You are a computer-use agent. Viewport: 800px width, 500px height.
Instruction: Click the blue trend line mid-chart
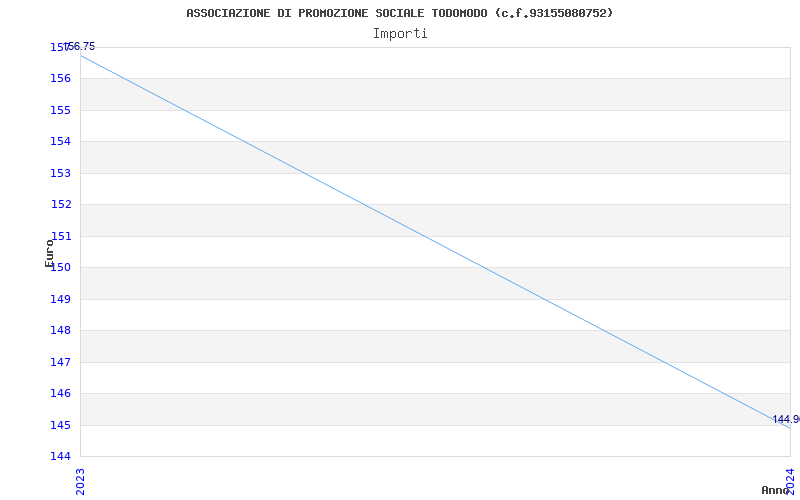point(435,242)
